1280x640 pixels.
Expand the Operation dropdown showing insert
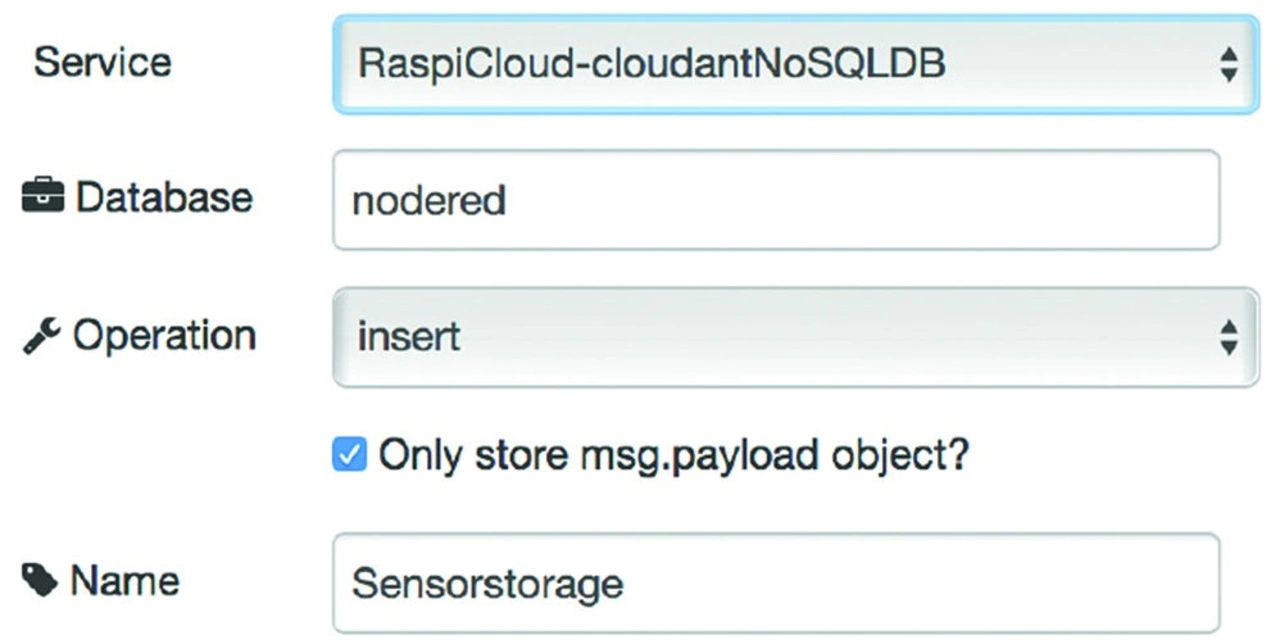(795, 337)
